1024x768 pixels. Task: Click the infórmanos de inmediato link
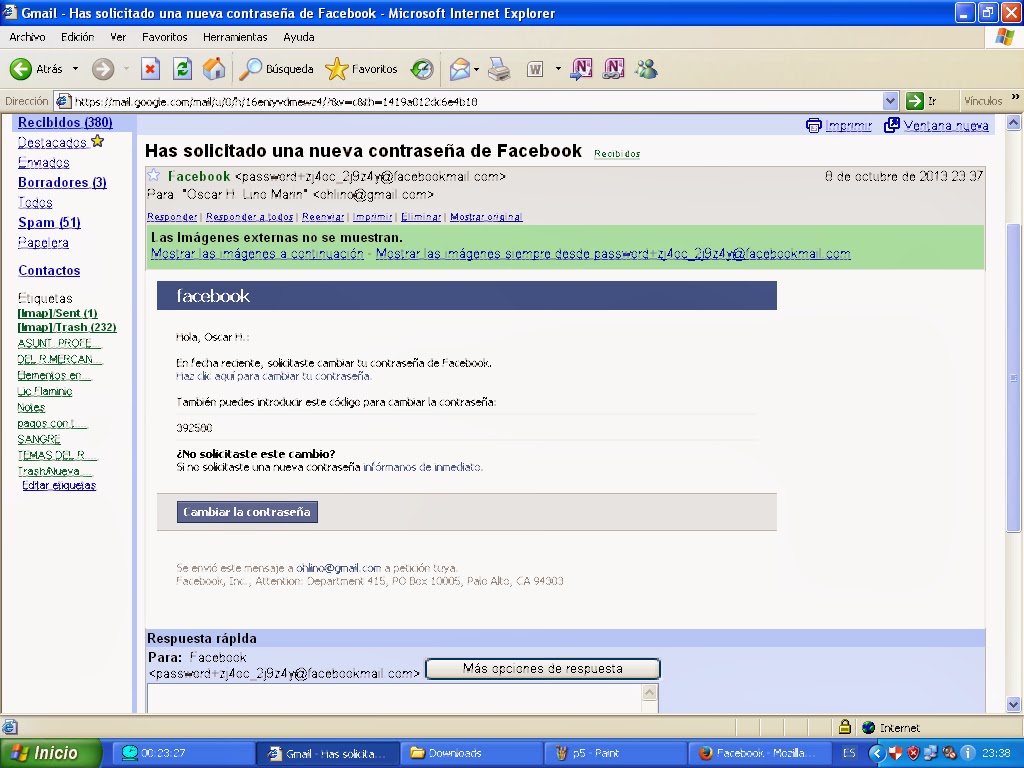coord(422,467)
